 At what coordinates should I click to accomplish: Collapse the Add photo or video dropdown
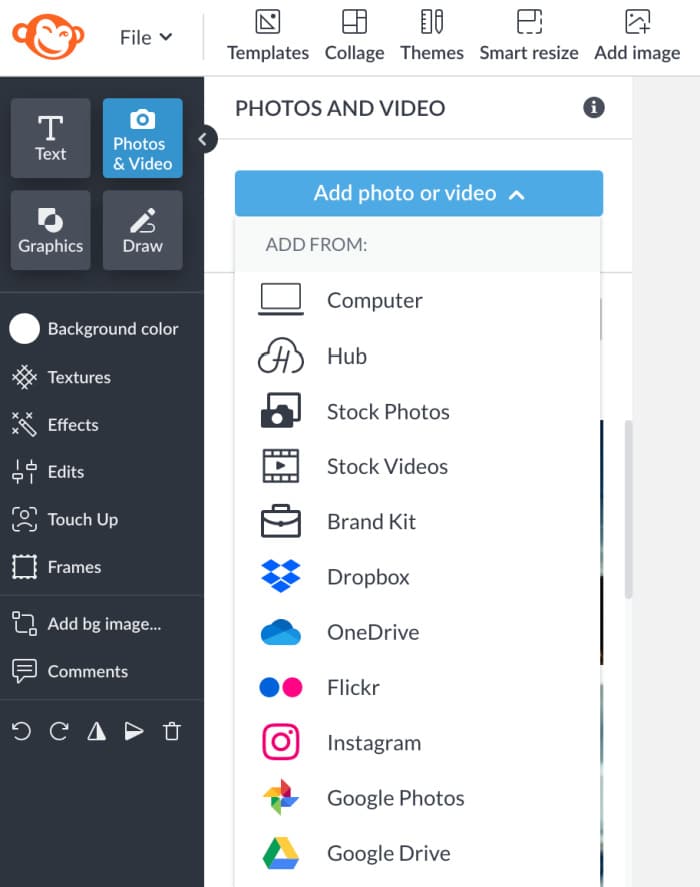point(419,193)
